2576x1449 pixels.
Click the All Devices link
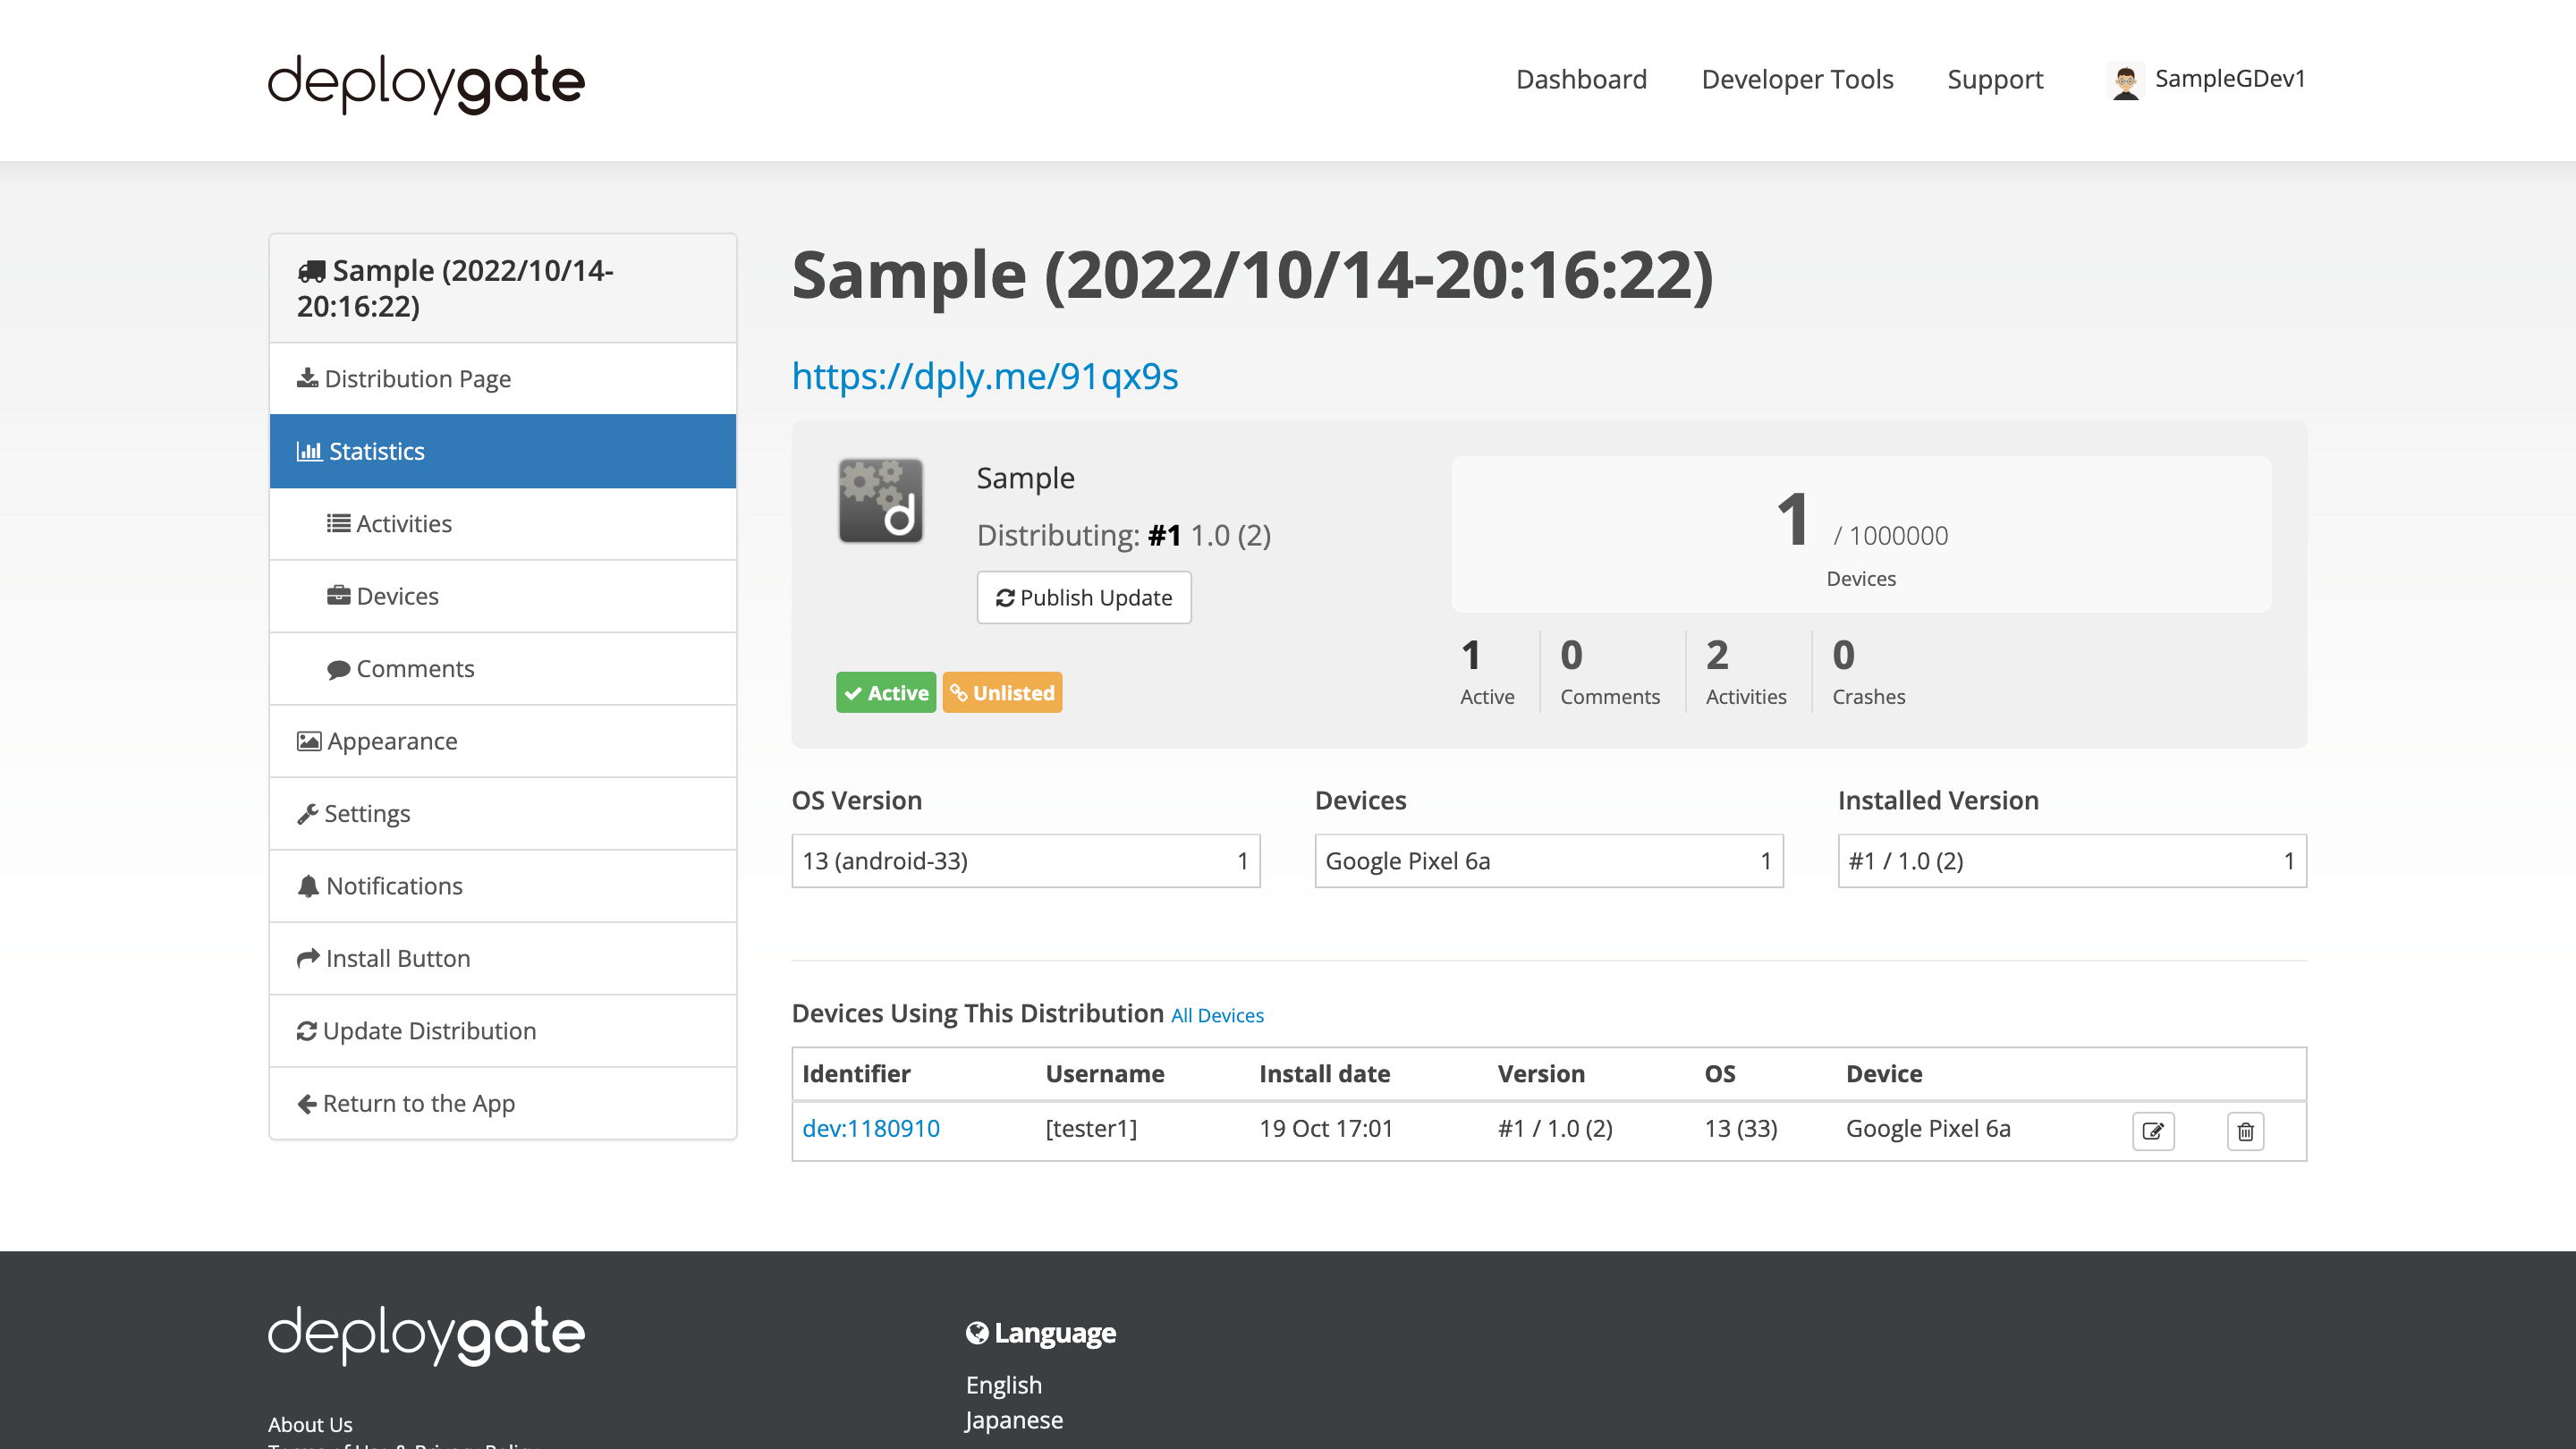[x=1217, y=1016]
